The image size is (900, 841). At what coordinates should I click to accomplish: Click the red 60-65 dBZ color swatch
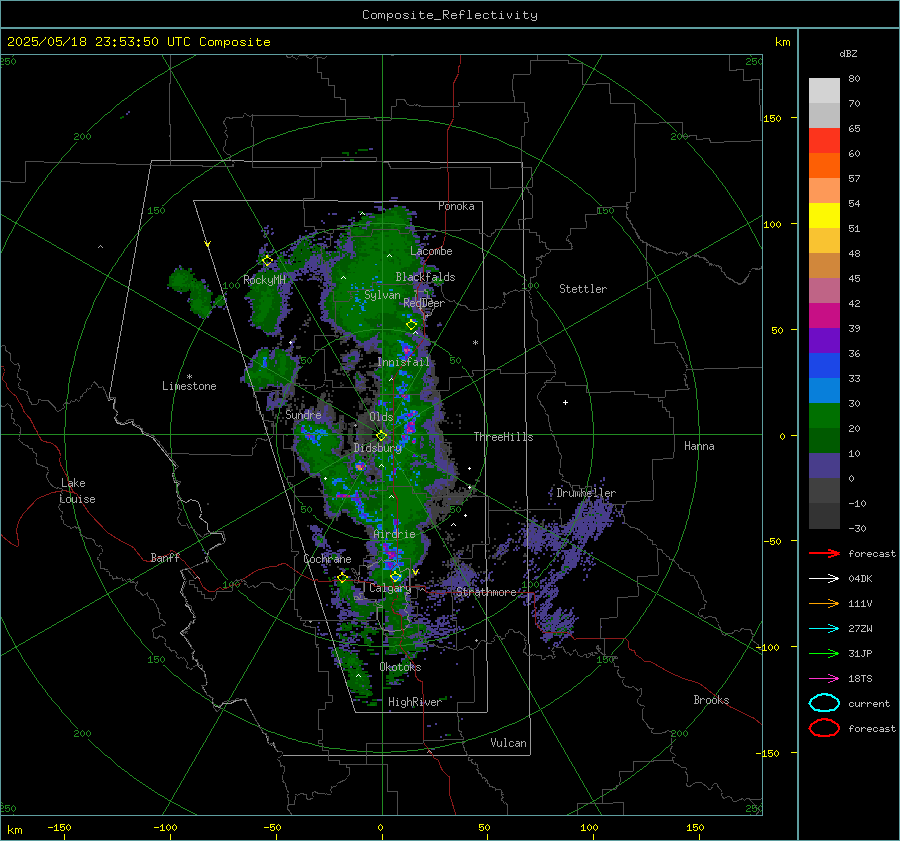pos(824,141)
